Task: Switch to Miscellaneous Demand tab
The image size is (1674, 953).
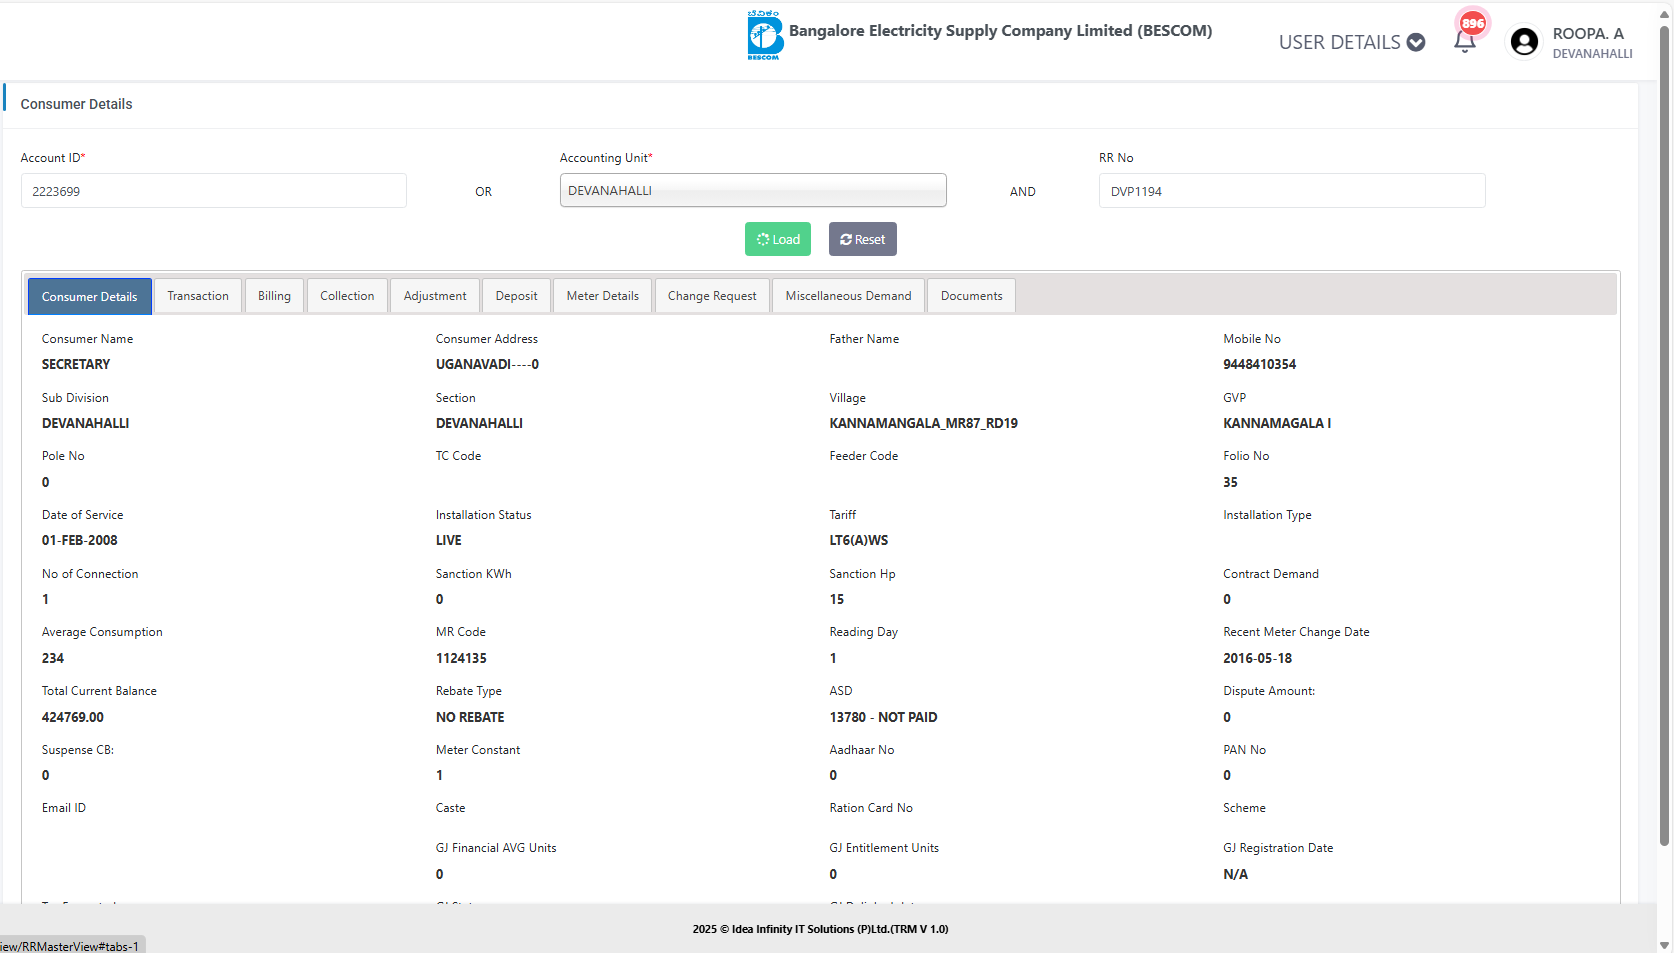Action: tap(849, 296)
